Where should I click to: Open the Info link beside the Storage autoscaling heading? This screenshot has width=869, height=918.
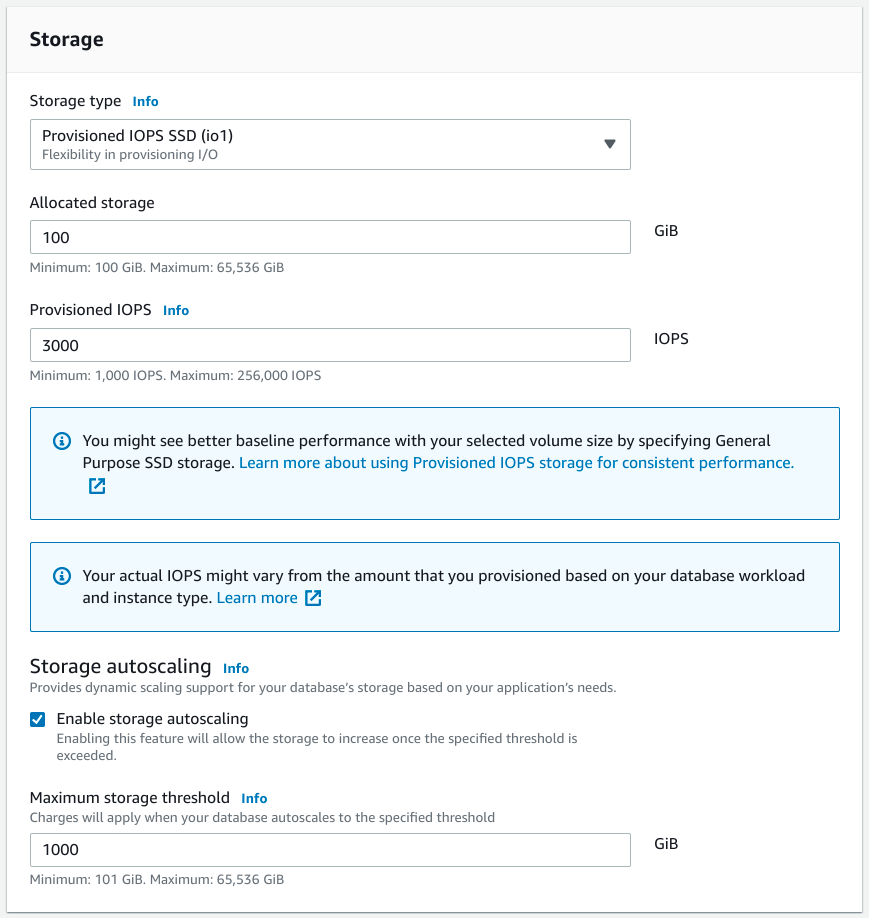(x=236, y=668)
